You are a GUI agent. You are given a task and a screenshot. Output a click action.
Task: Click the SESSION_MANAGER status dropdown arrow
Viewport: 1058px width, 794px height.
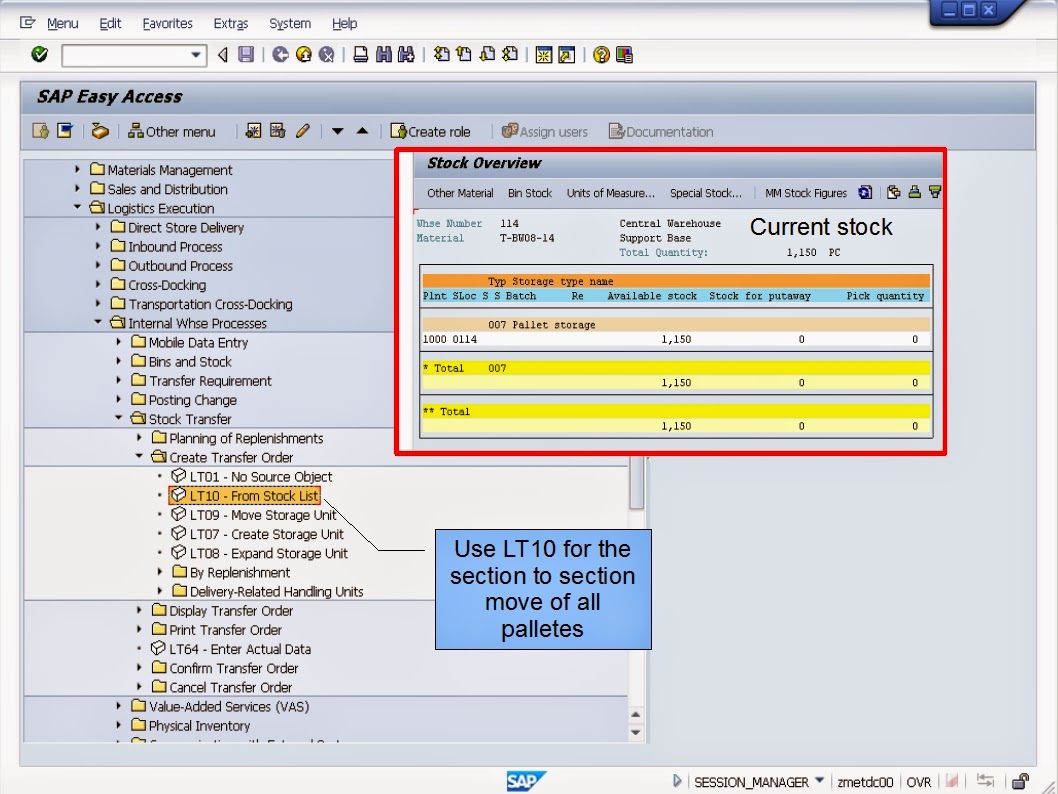[x=820, y=781]
